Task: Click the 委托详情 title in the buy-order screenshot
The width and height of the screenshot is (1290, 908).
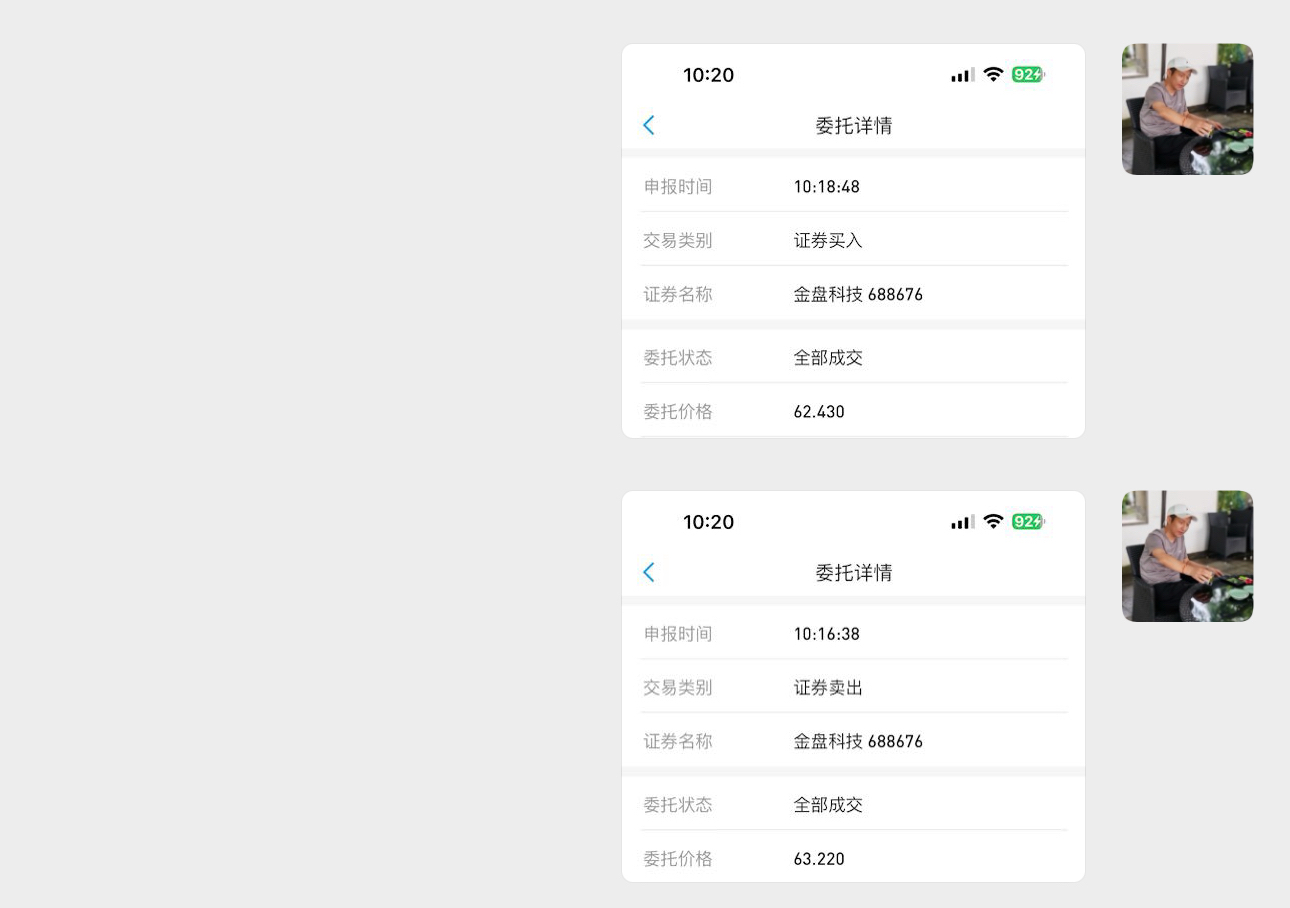Action: point(853,126)
